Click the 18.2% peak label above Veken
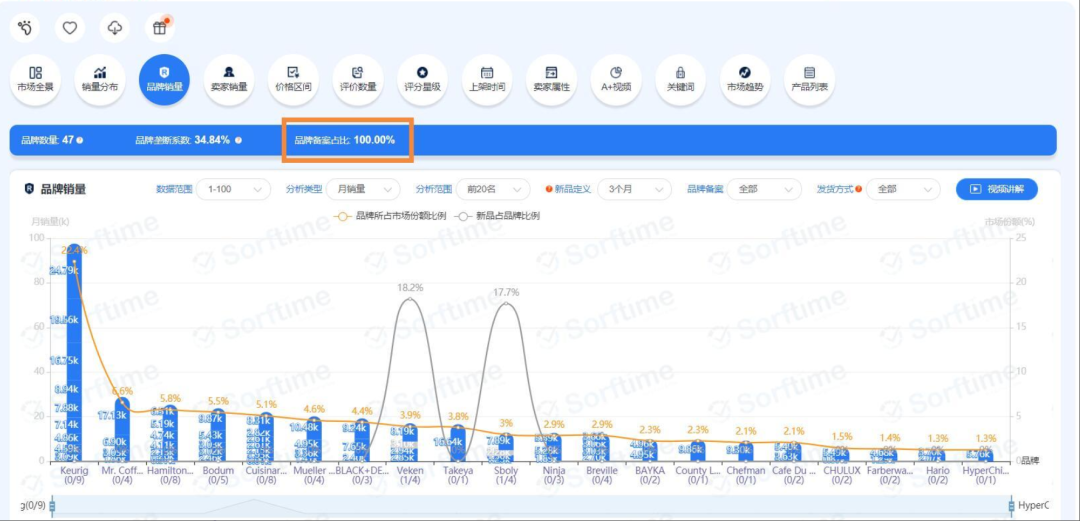The height and width of the screenshot is (521, 1080). [x=411, y=287]
